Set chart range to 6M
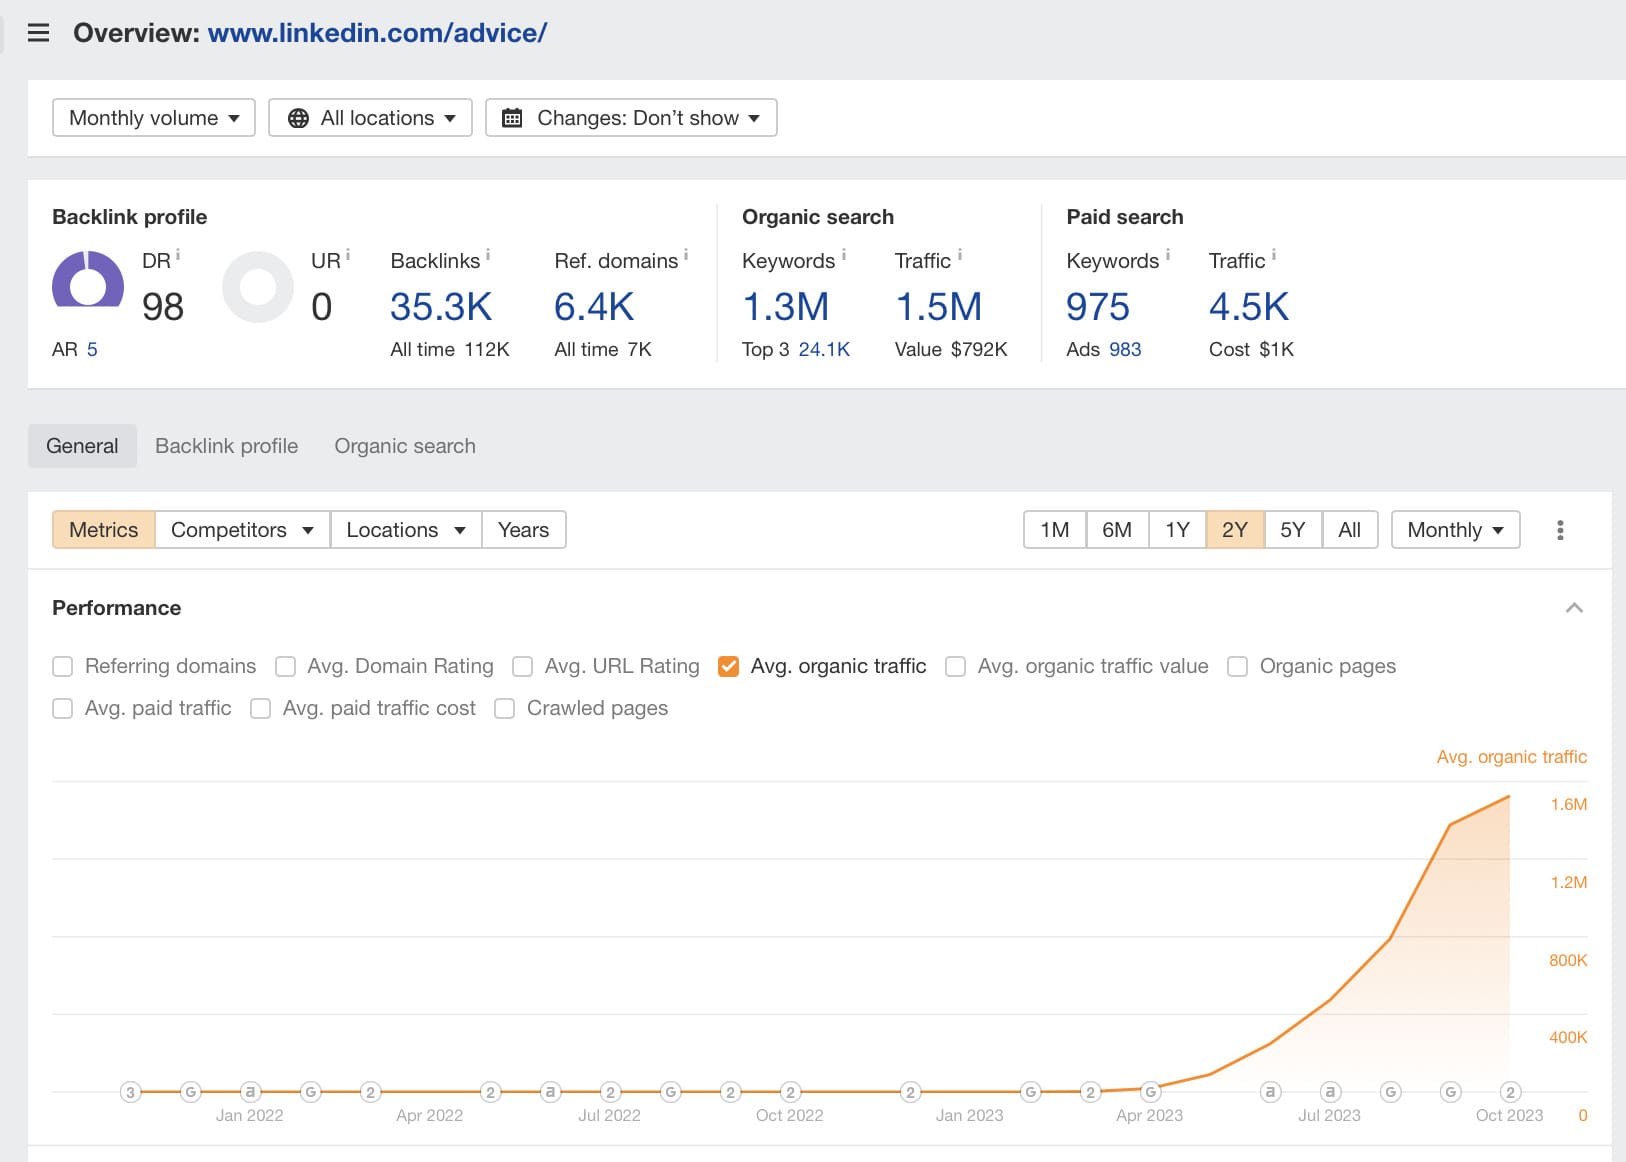The image size is (1626, 1162). pos(1117,530)
